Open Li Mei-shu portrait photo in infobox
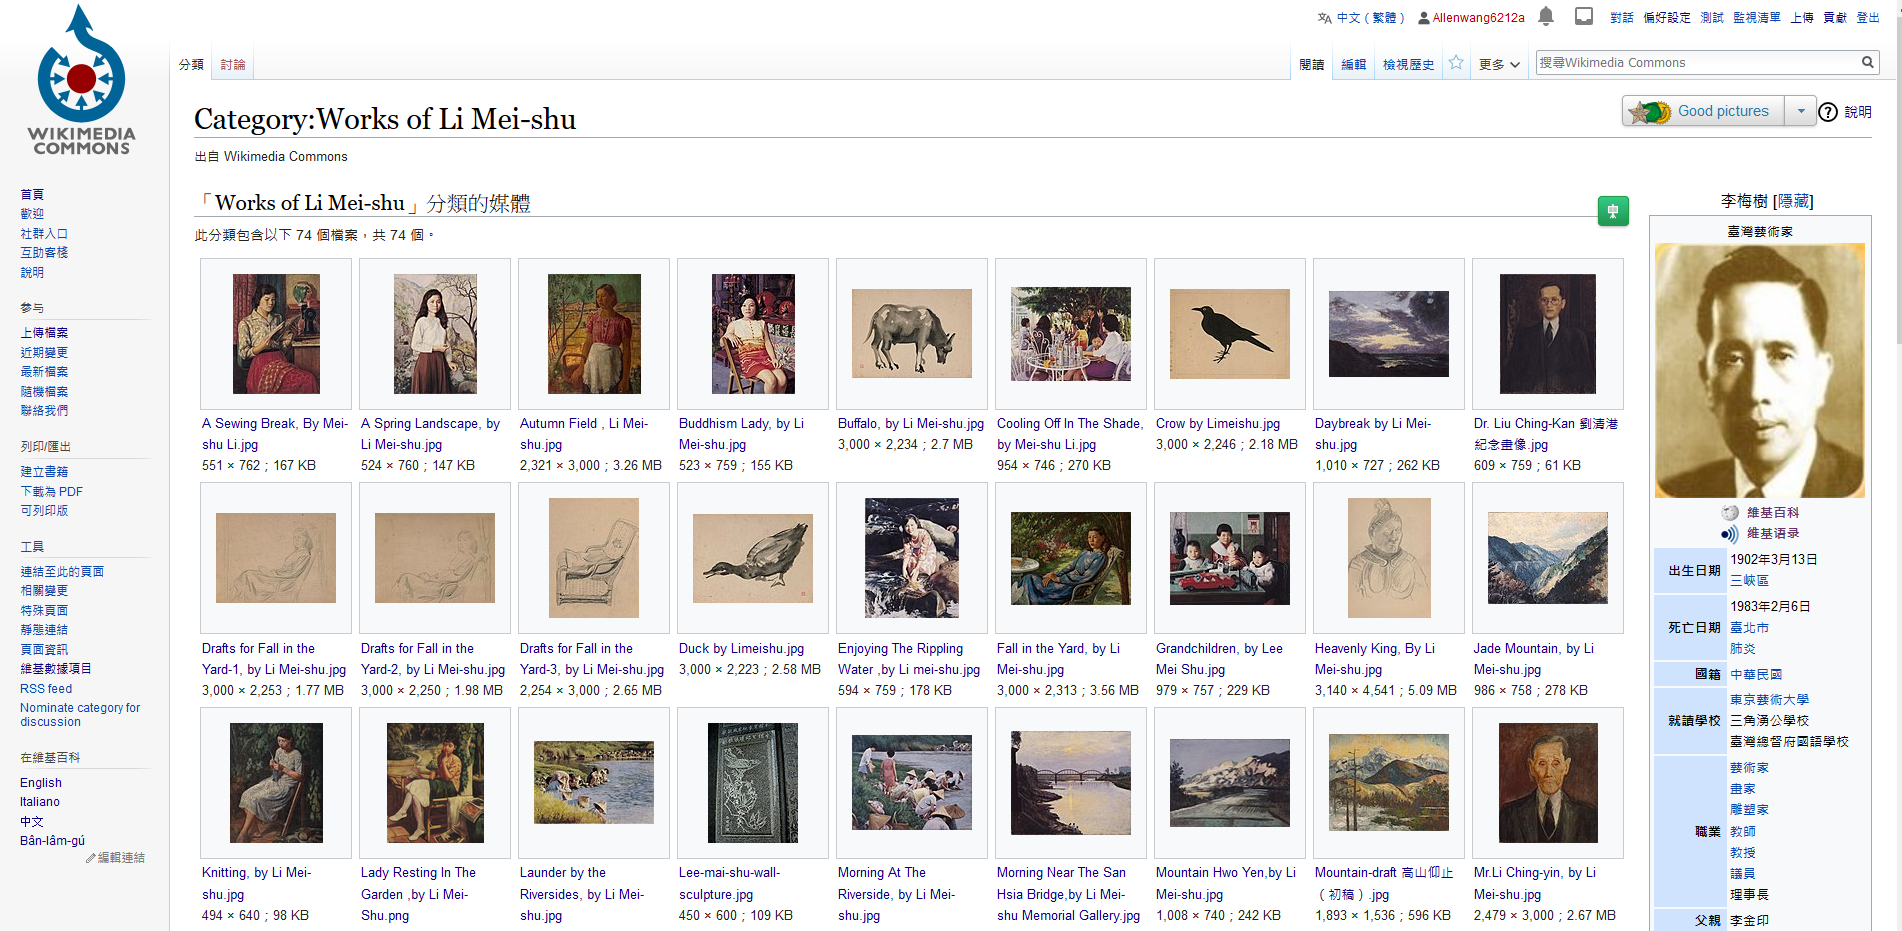Image resolution: width=1902 pixels, height=931 pixels. [1760, 370]
